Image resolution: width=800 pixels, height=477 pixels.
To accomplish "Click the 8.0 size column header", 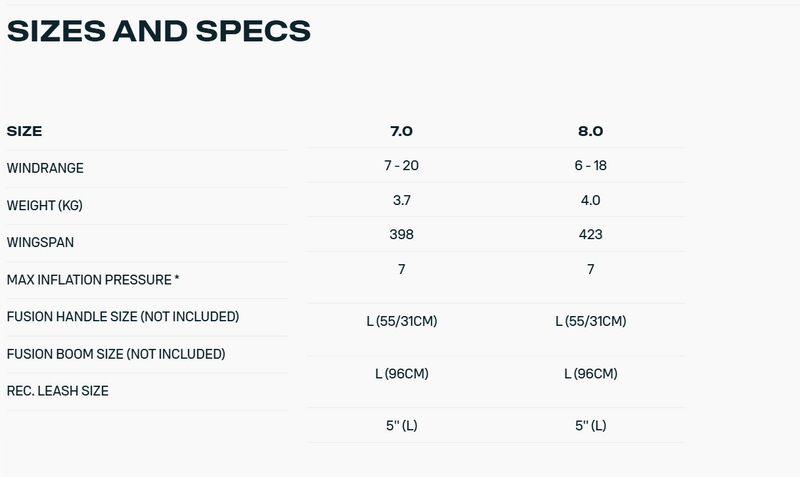I will [x=590, y=131].
